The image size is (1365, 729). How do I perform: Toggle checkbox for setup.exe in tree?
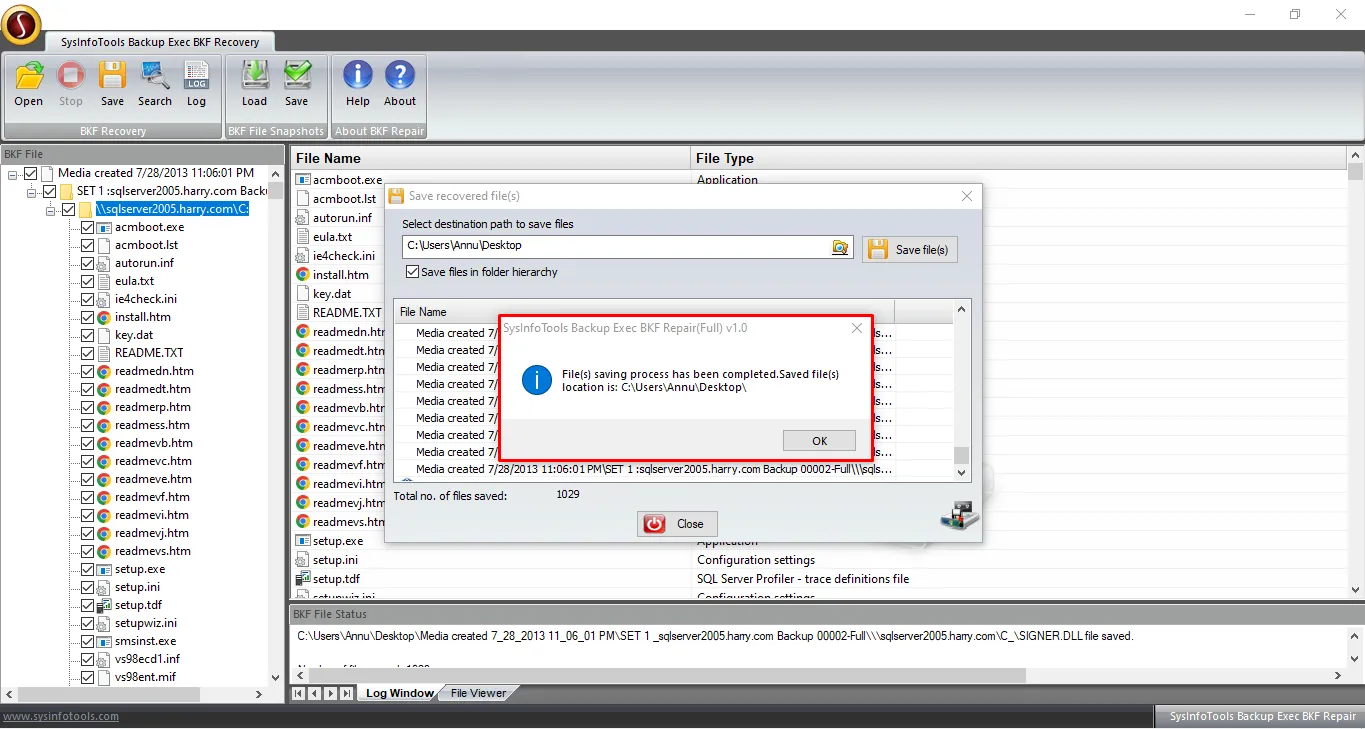(87, 569)
